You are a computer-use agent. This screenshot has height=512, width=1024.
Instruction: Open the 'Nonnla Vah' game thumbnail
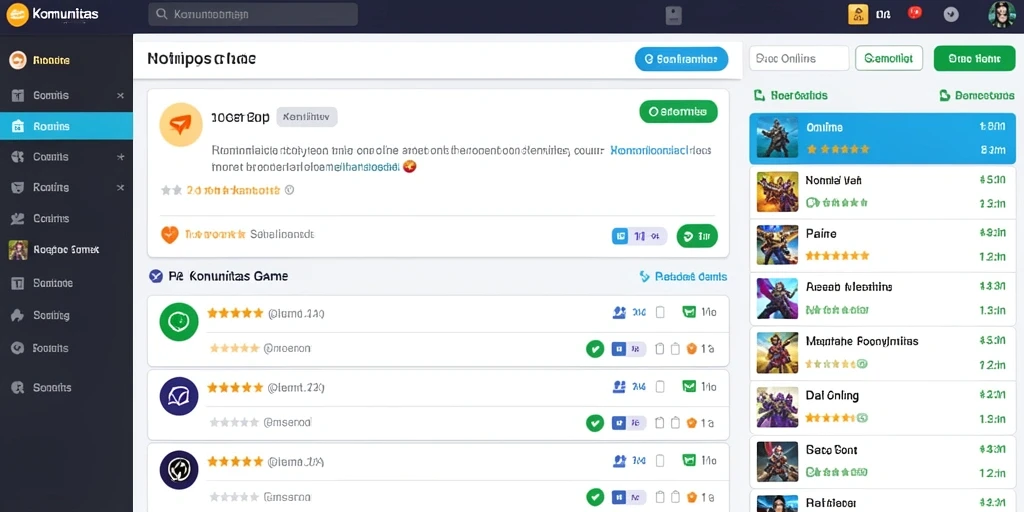point(777,192)
